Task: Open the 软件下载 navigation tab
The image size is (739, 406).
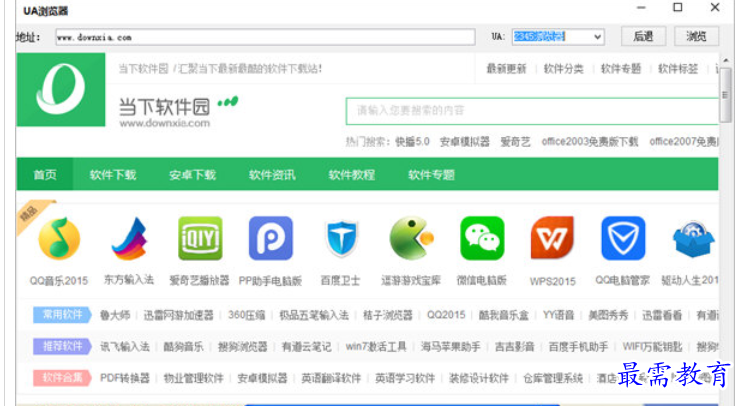Action: pyautogui.click(x=113, y=175)
